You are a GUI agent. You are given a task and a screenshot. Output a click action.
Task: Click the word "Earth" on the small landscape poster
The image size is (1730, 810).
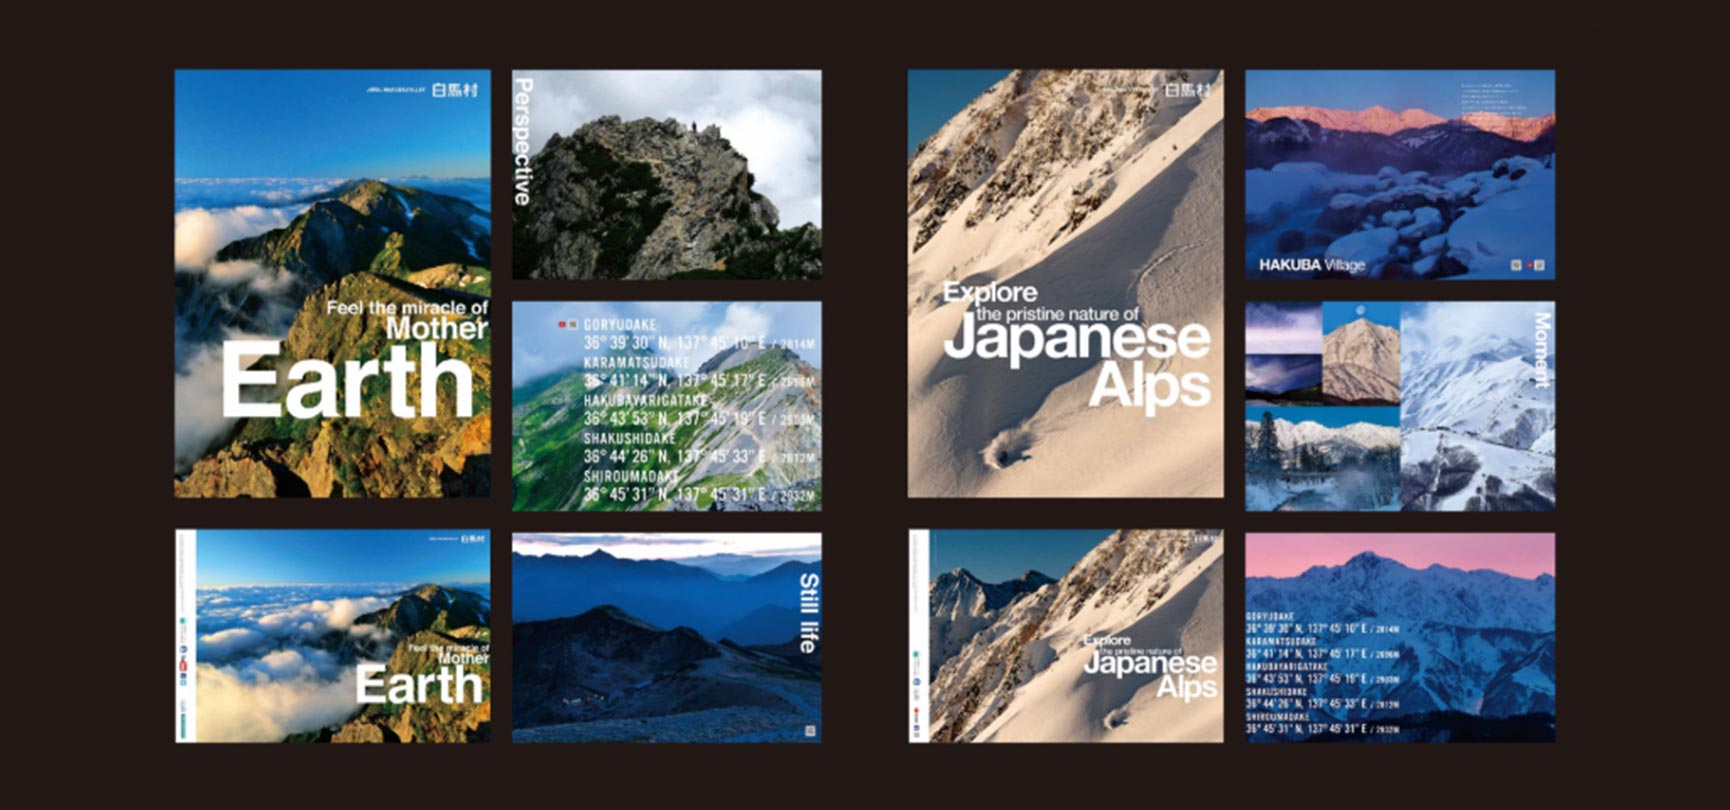point(419,686)
